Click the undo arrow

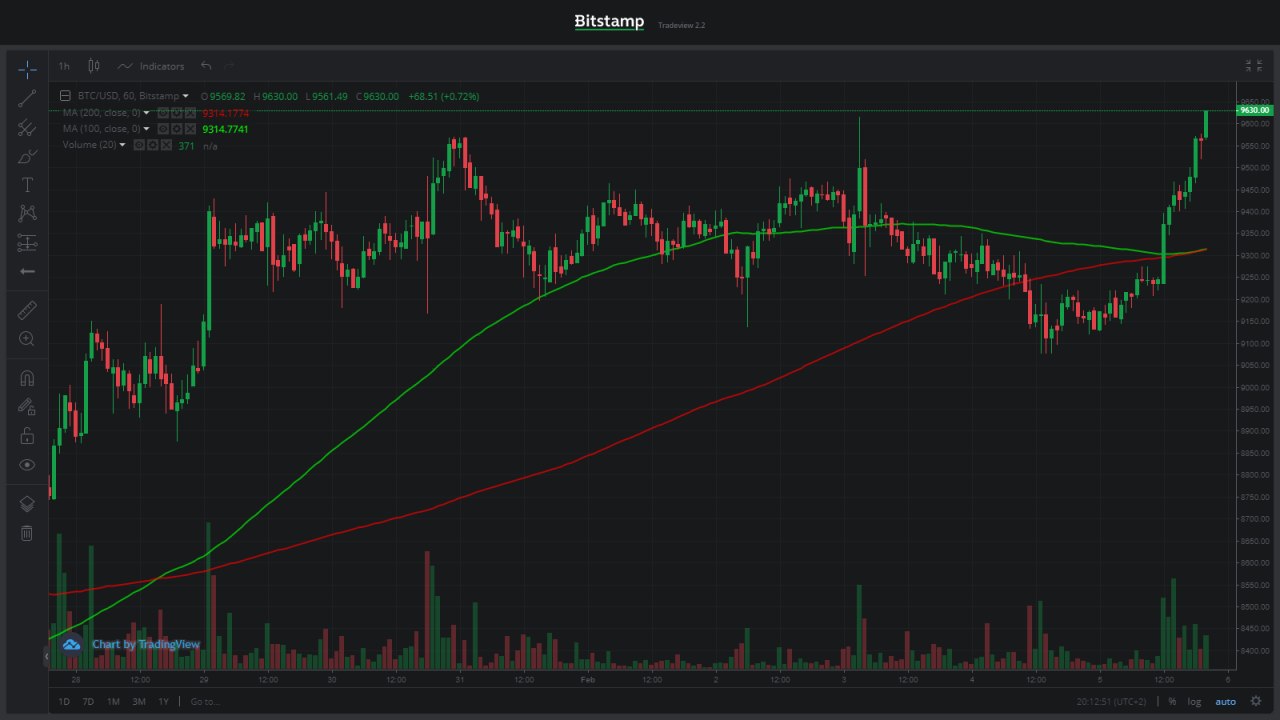point(206,66)
